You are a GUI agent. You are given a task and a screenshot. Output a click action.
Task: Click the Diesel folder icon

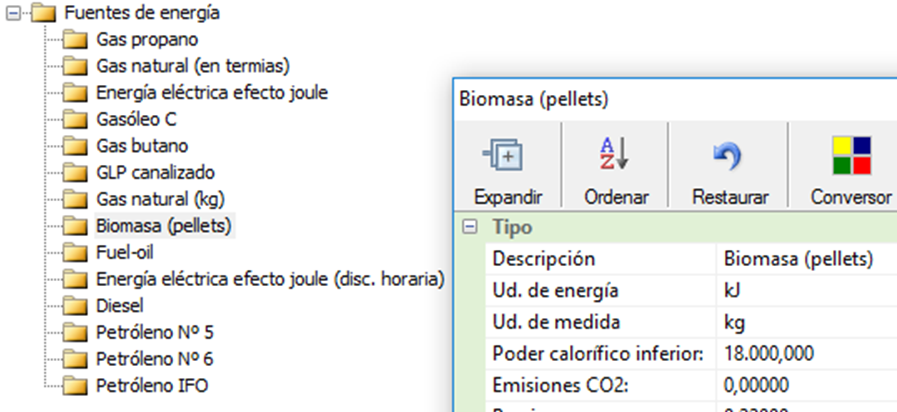[74, 306]
